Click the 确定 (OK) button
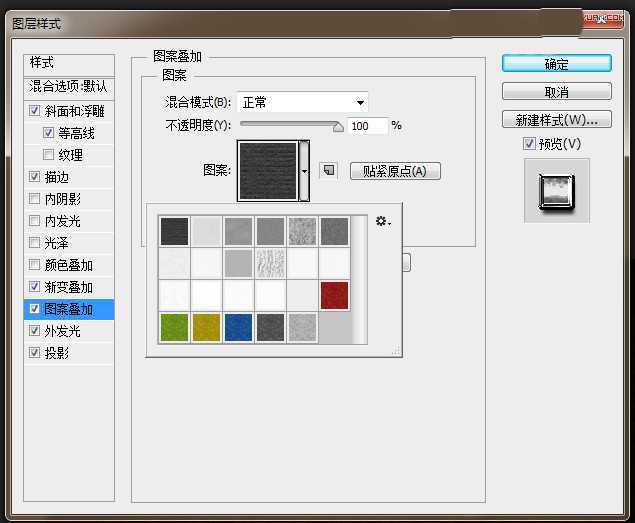This screenshot has height=523, width=635. [556, 64]
